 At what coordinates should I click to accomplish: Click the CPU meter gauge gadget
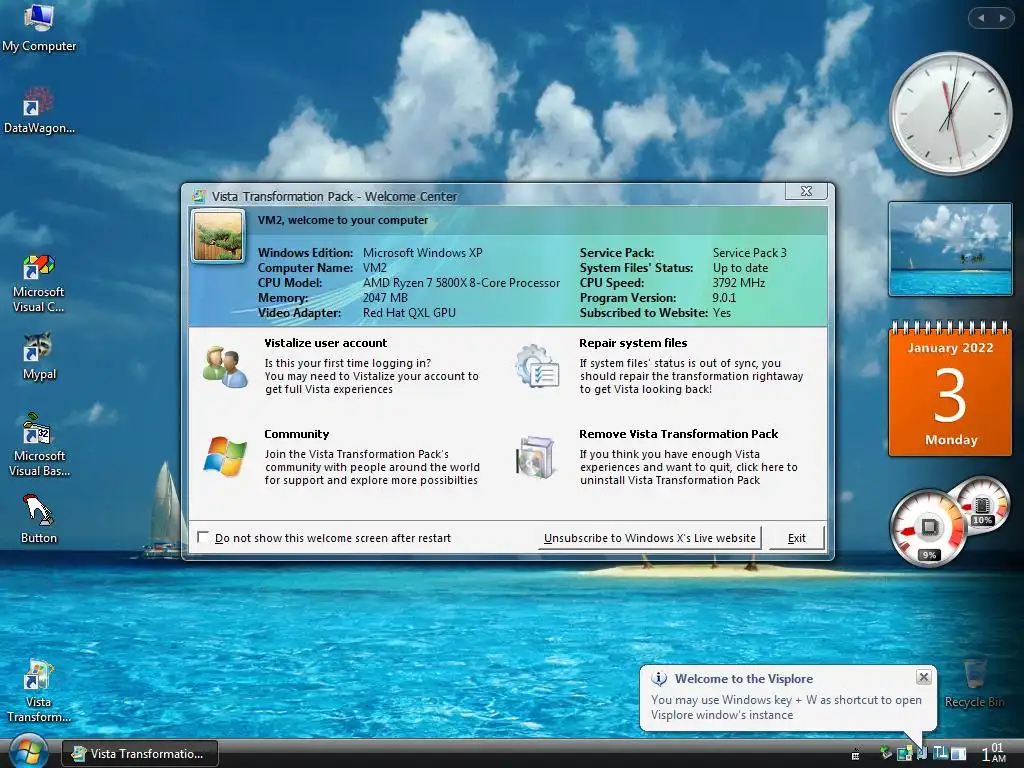pyautogui.click(x=927, y=528)
